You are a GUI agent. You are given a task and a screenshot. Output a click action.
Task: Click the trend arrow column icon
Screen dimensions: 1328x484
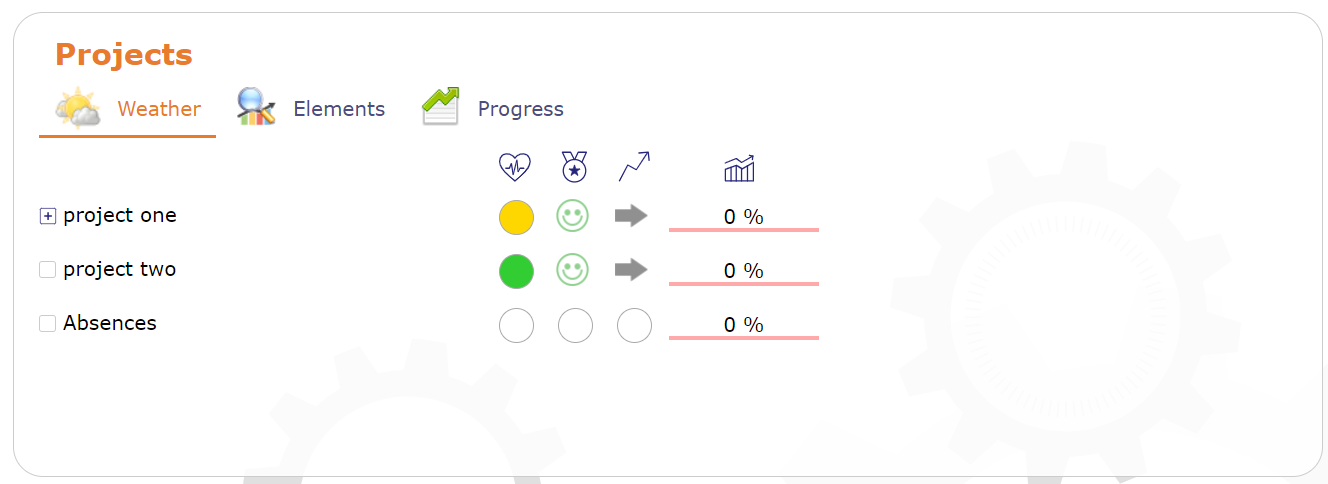(634, 167)
